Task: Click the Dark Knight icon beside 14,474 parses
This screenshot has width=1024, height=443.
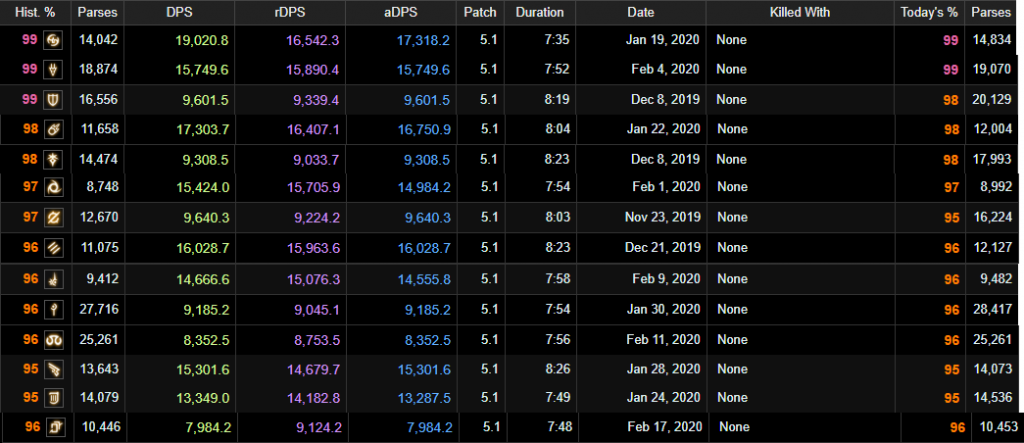Action: 52,159
